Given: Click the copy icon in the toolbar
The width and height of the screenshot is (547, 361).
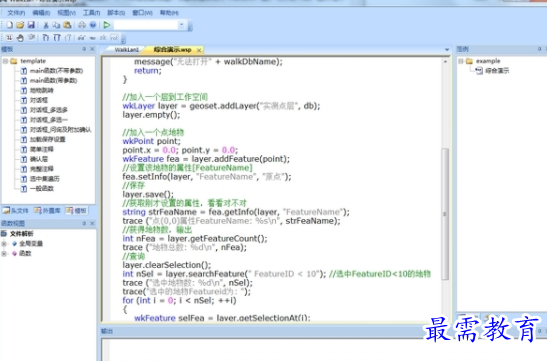Looking at the screenshot, I should click(56, 25).
